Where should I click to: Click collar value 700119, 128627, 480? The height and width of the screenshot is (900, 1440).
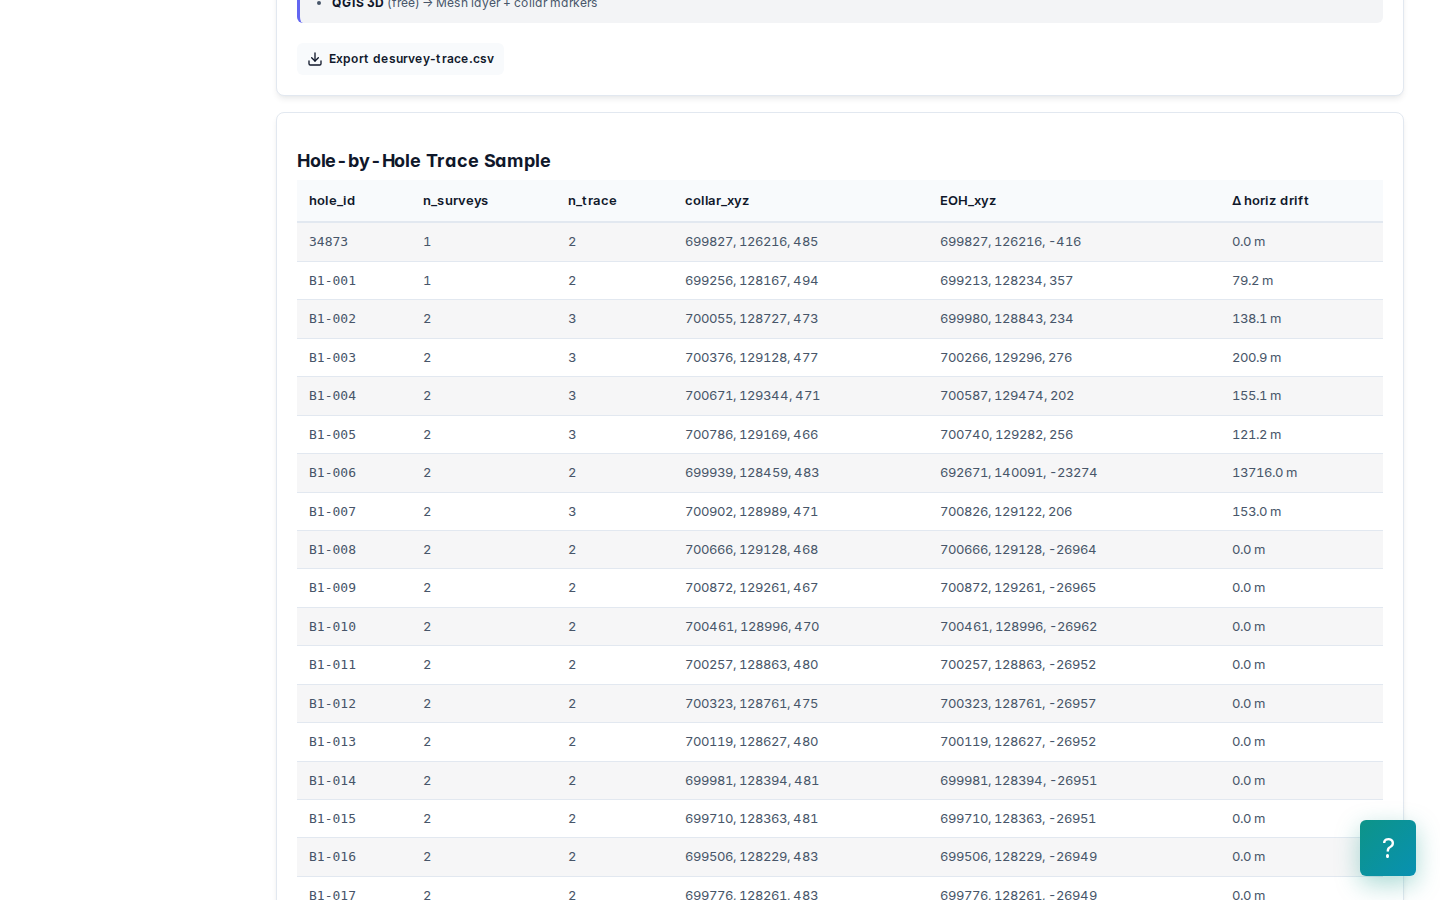click(x=751, y=742)
